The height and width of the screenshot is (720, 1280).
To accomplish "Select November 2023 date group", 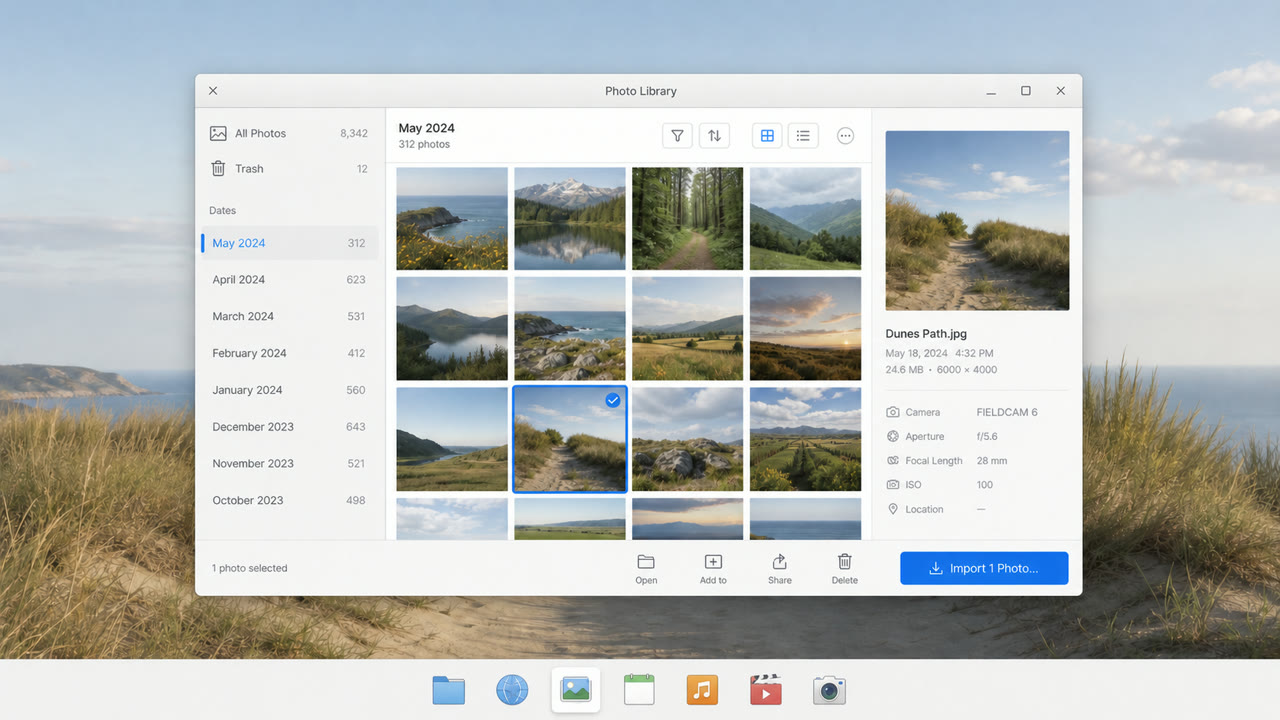I will [x=290, y=464].
